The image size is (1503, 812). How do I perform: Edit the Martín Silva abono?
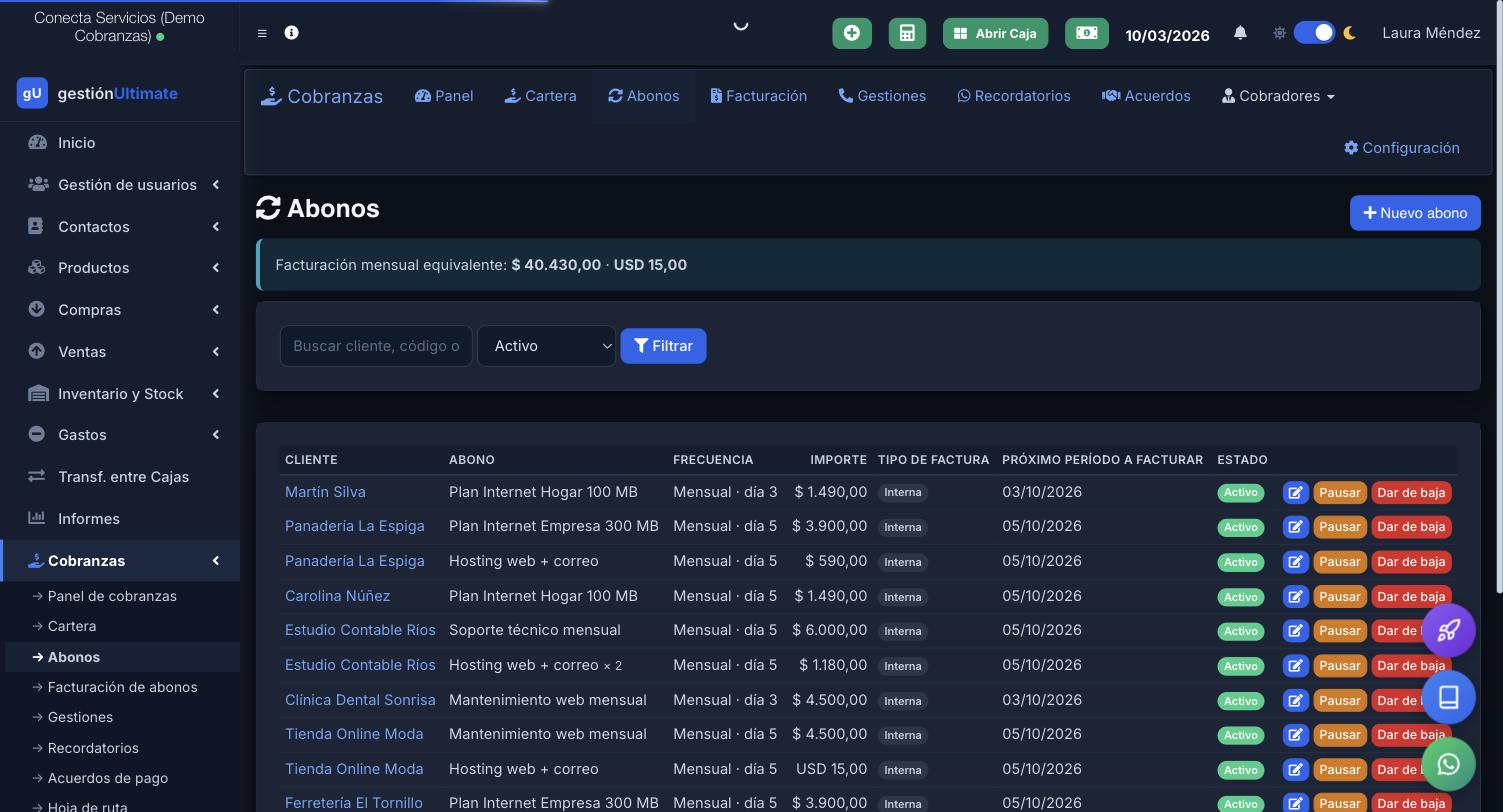coord(1295,492)
